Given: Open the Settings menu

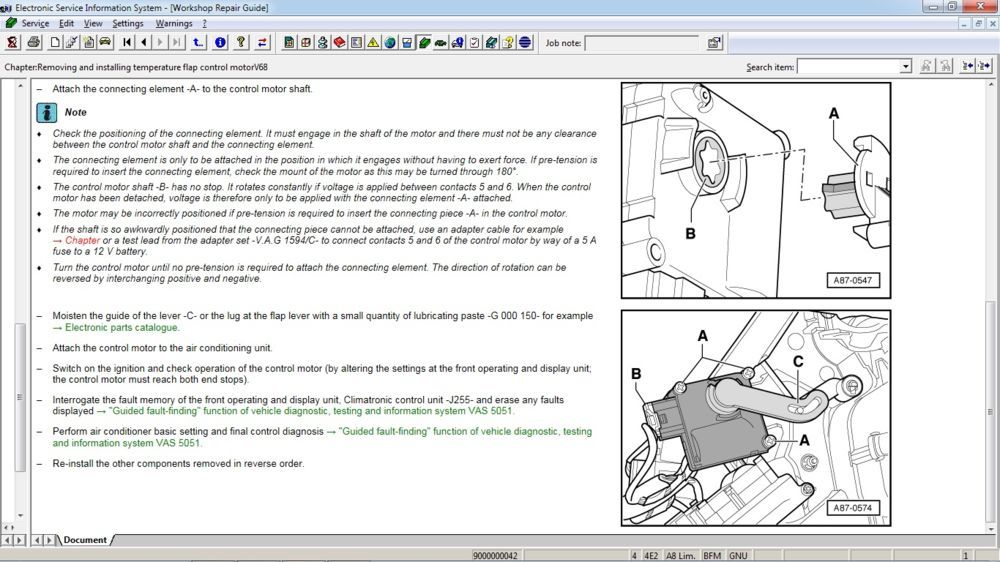Looking at the screenshot, I should click(128, 23).
